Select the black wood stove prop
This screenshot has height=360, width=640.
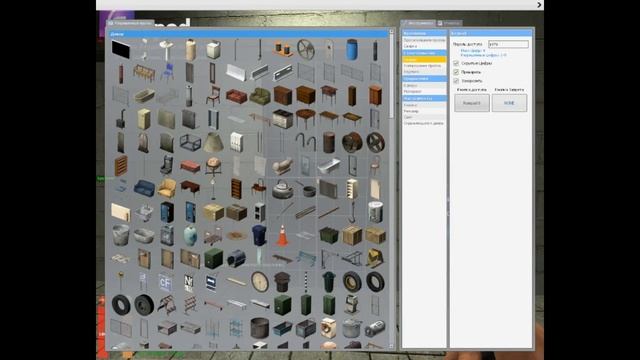point(121,119)
